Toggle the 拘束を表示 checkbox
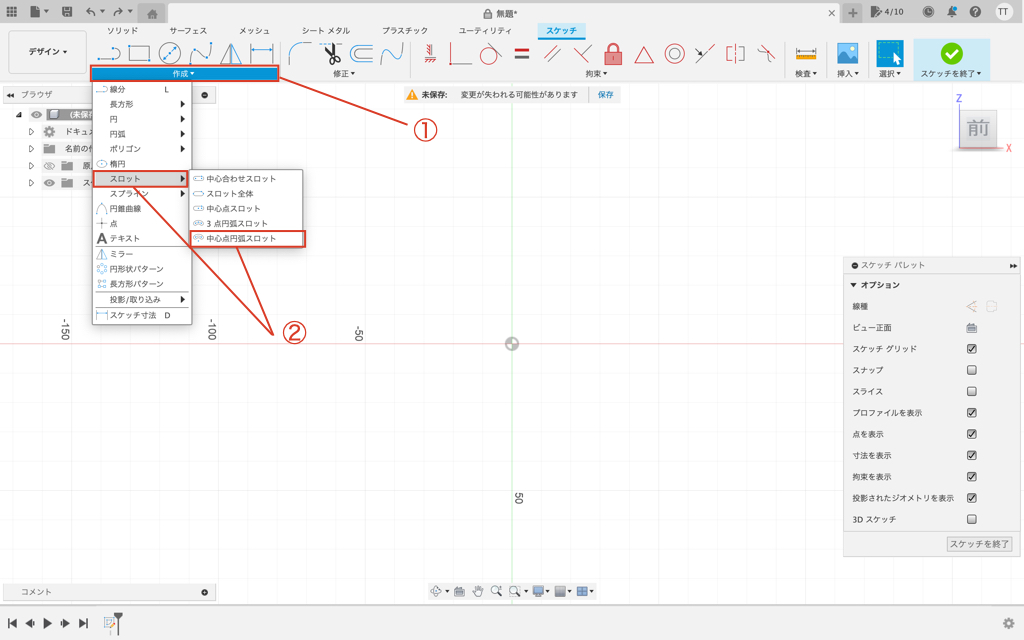Screen dimensions: 1024x640 click(x=972, y=477)
